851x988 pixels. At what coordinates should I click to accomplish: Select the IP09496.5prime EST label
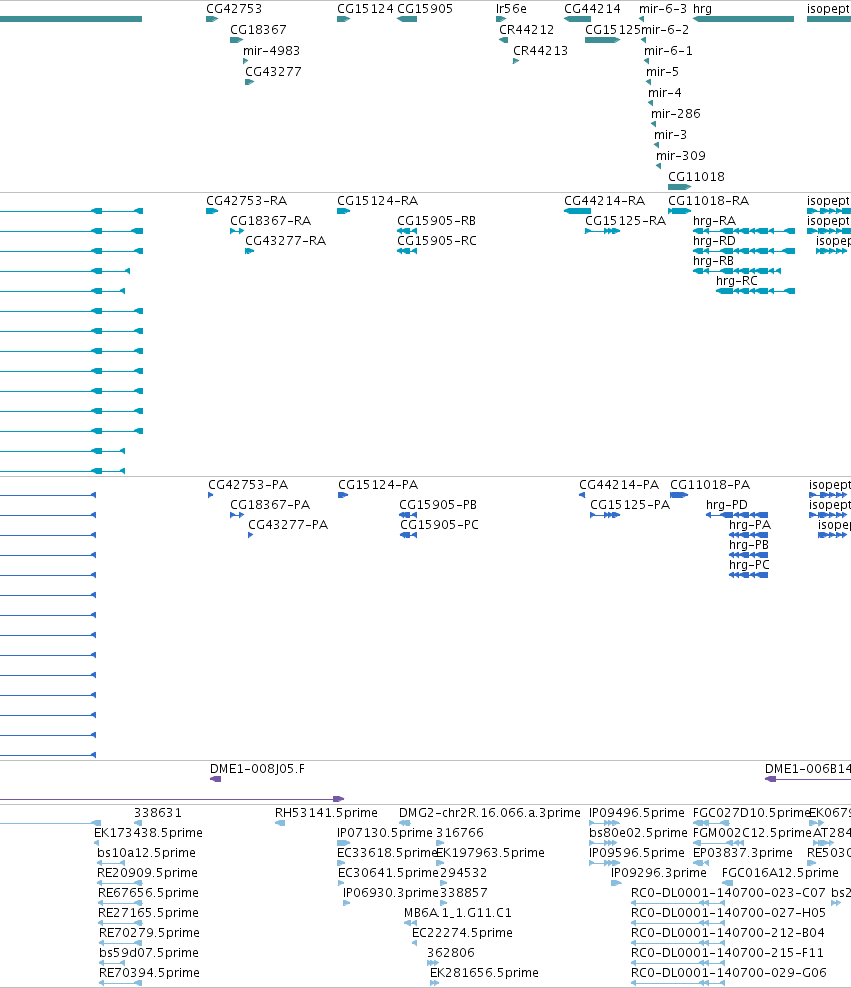[x=636, y=813]
